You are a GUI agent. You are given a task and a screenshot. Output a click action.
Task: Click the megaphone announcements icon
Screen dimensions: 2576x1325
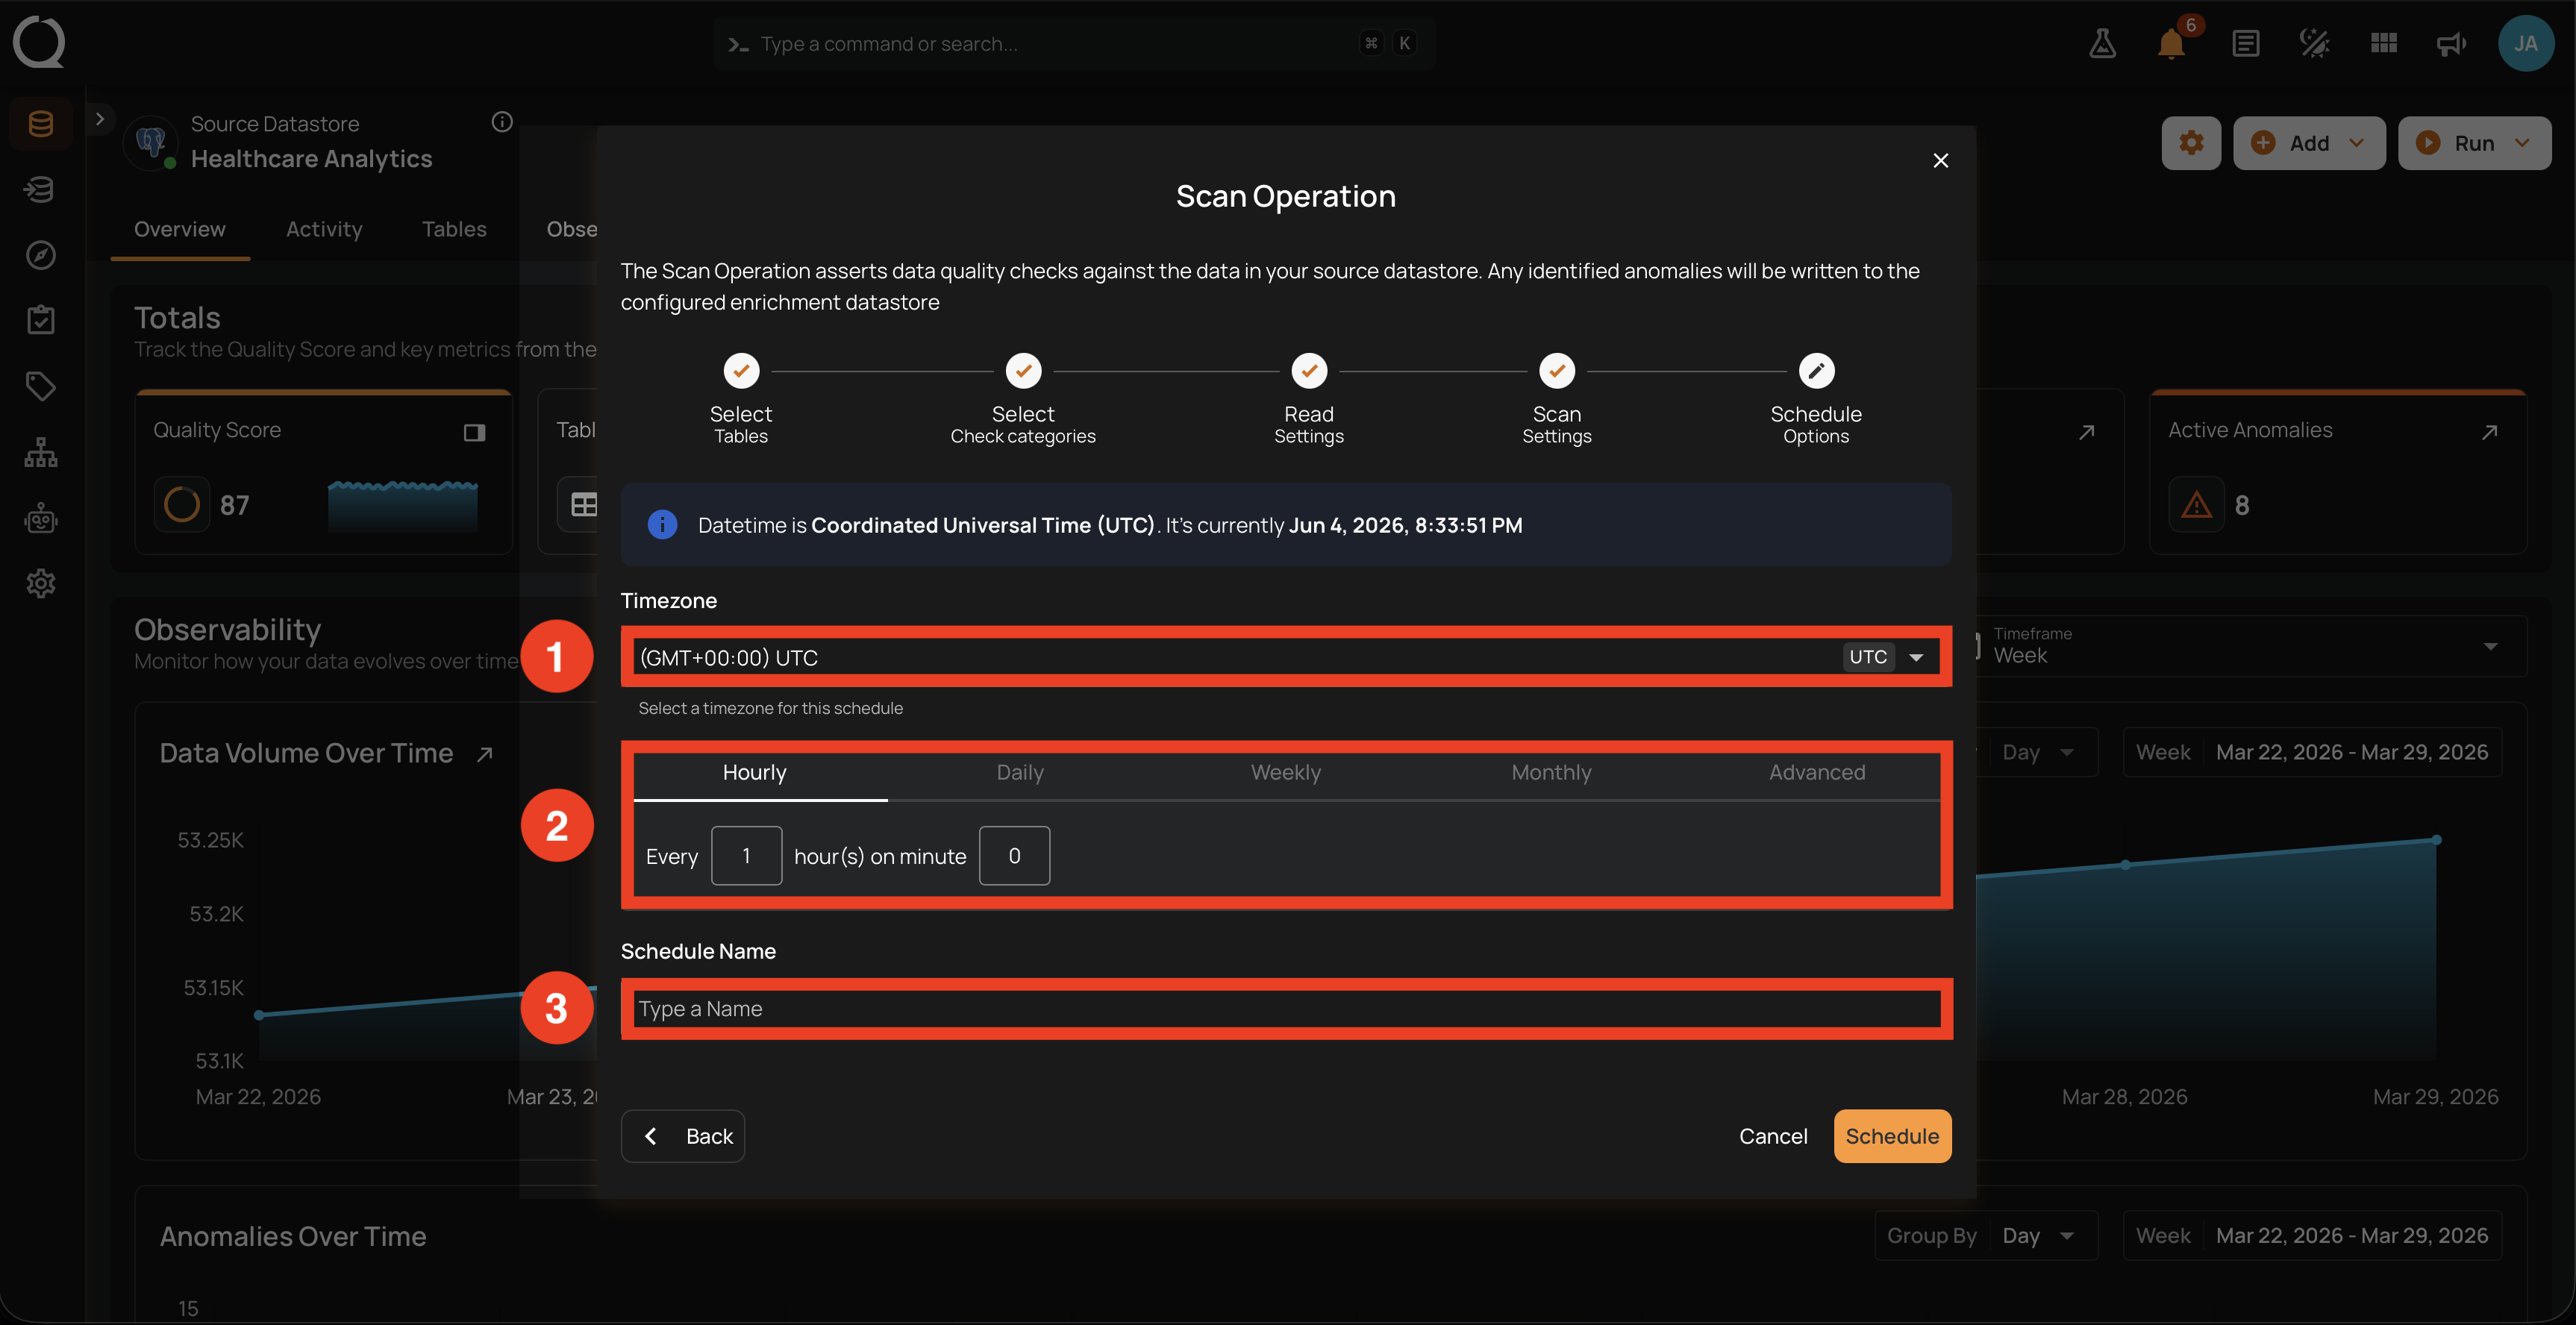coord(2451,43)
